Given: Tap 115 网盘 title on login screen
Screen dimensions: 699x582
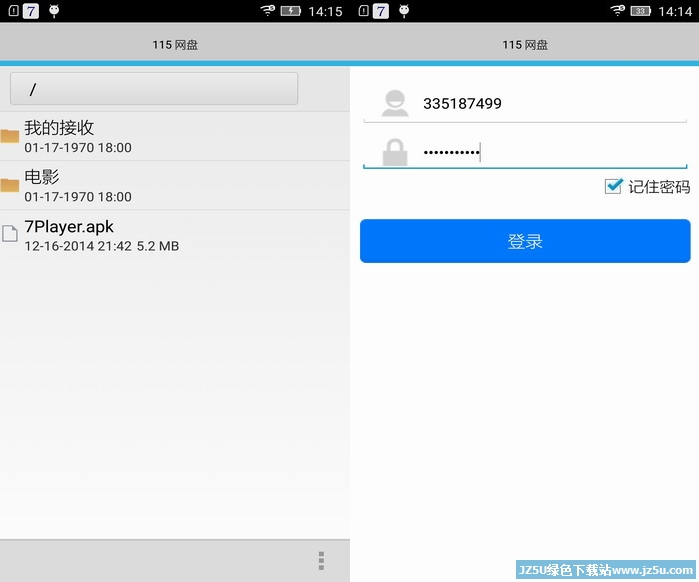Looking at the screenshot, I should coord(525,45).
